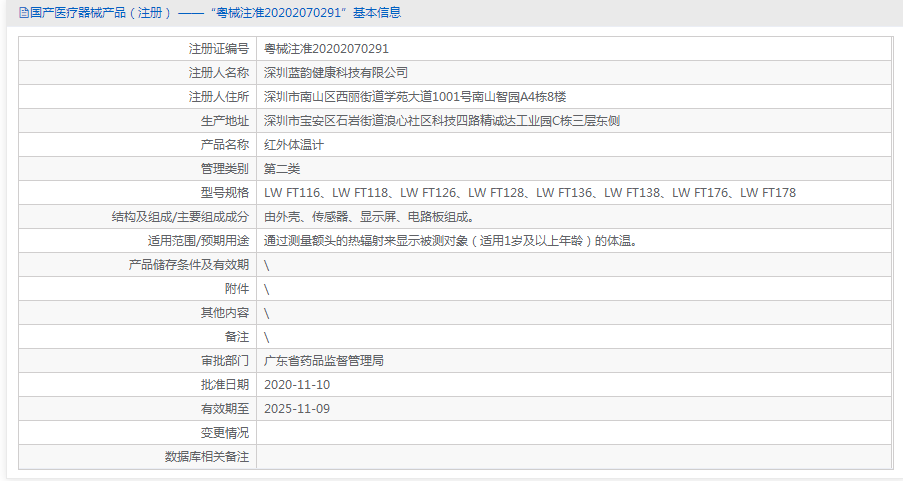Click the 注册人名称 label
903x481 pixels.
(x=219, y=73)
